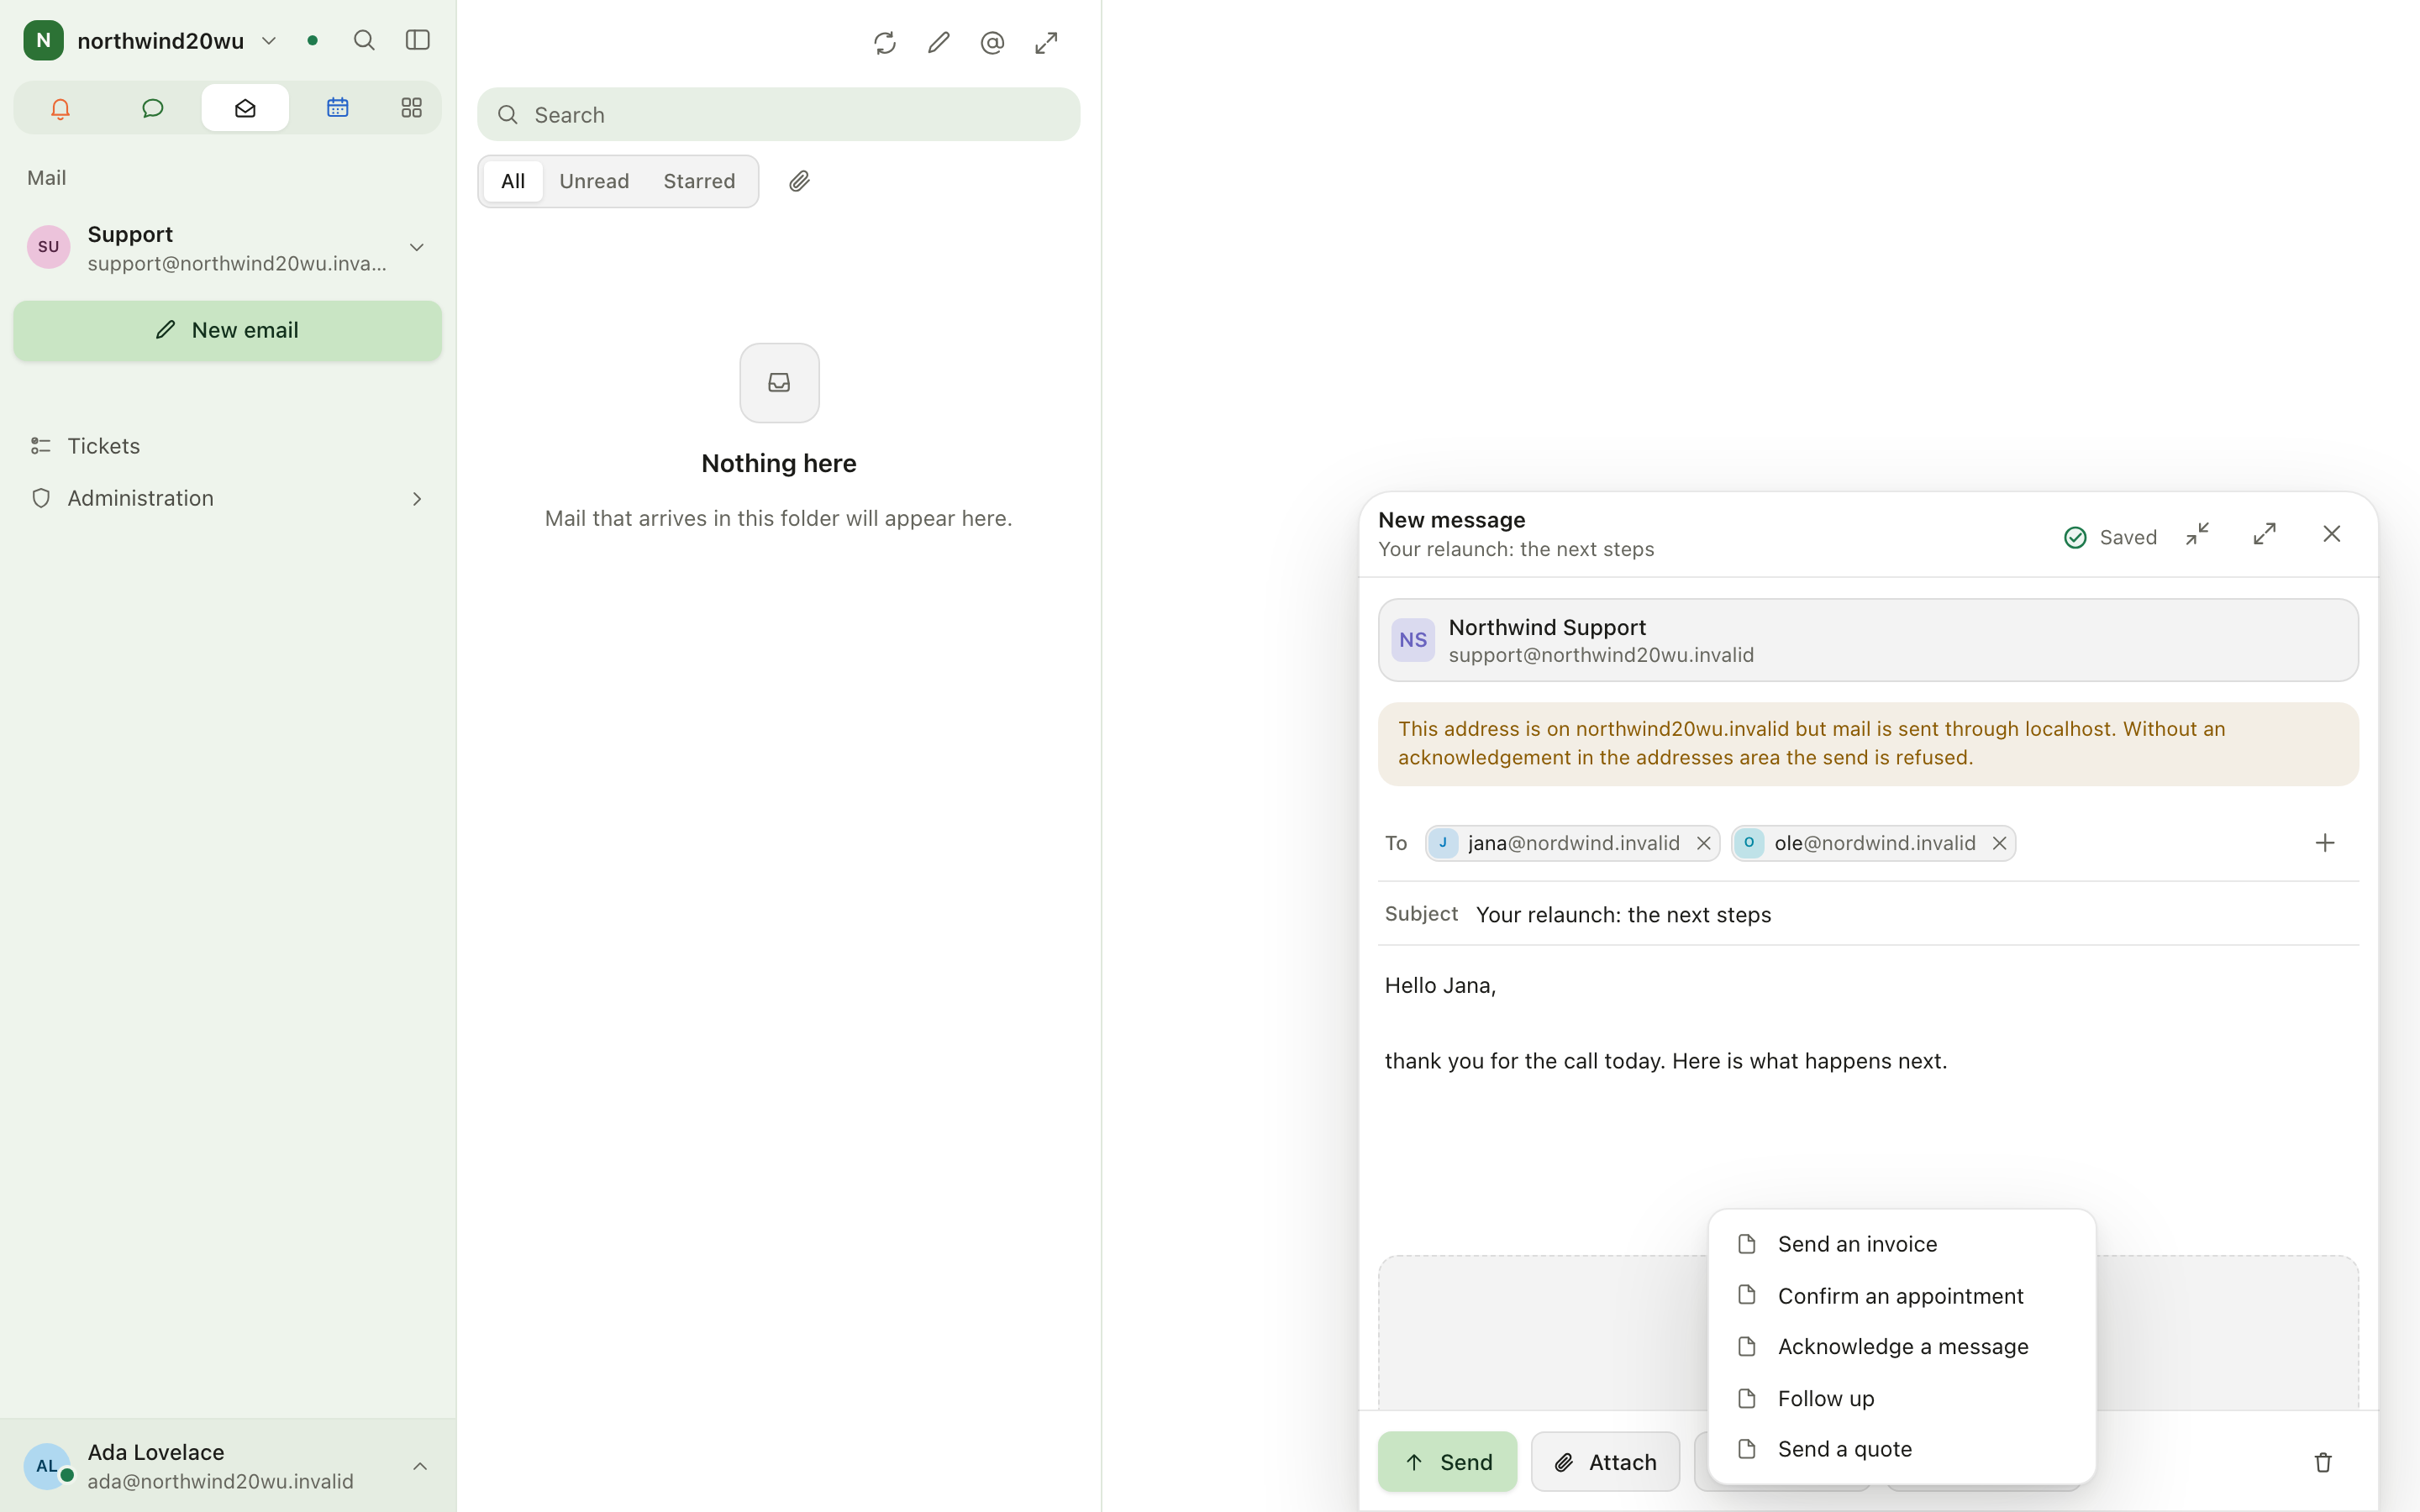The height and width of the screenshot is (1512, 2420).
Task: Select the Northwind Support sender box
Action: [x=1868, y=640]
